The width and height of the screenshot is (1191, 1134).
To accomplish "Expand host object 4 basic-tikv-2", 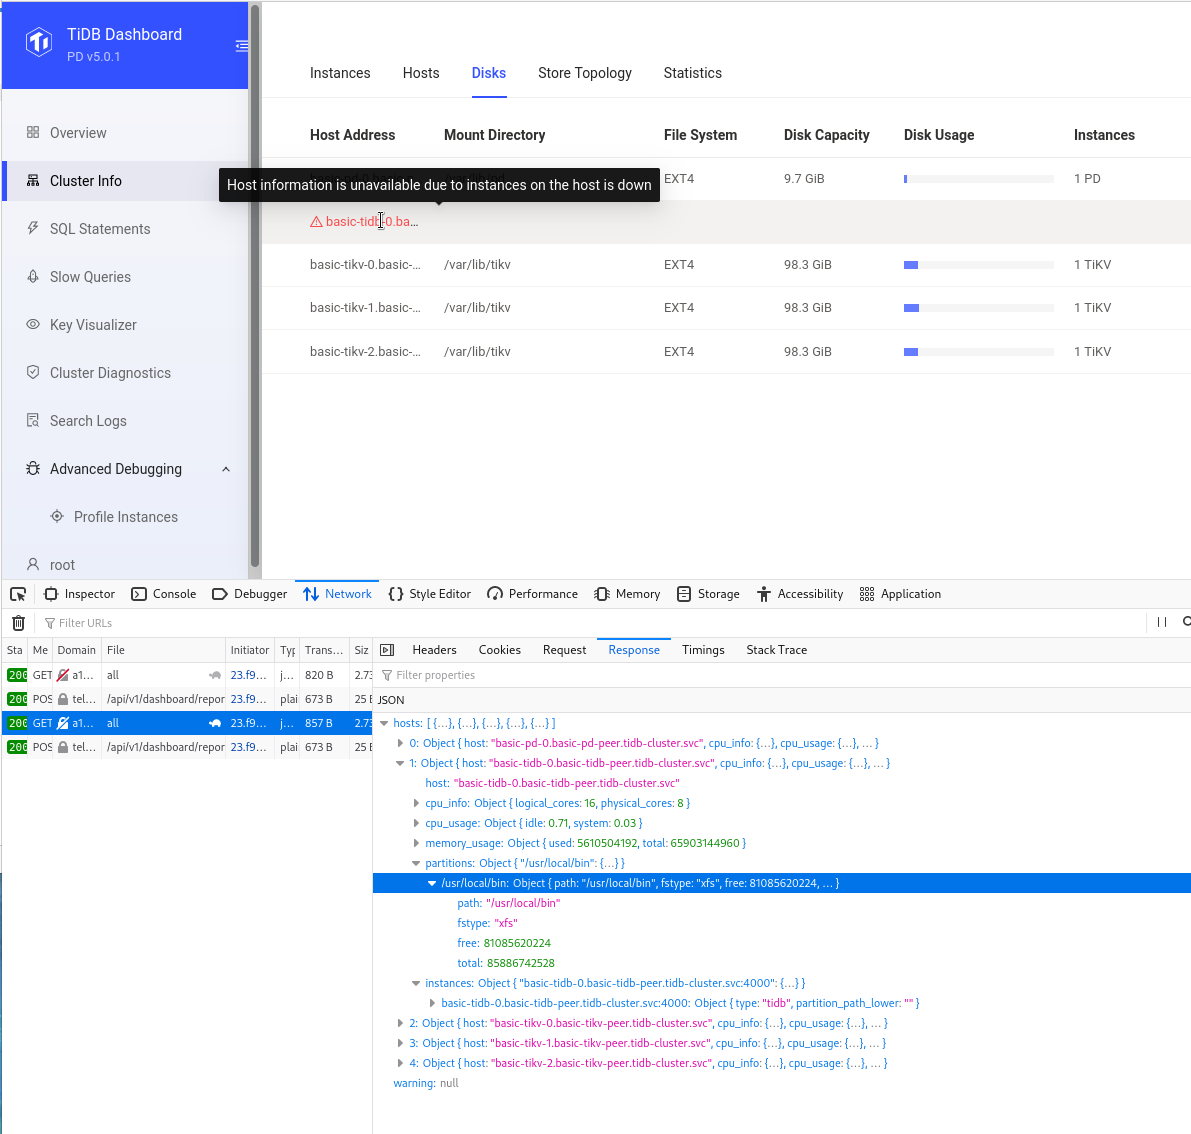I will point(400,1063).
